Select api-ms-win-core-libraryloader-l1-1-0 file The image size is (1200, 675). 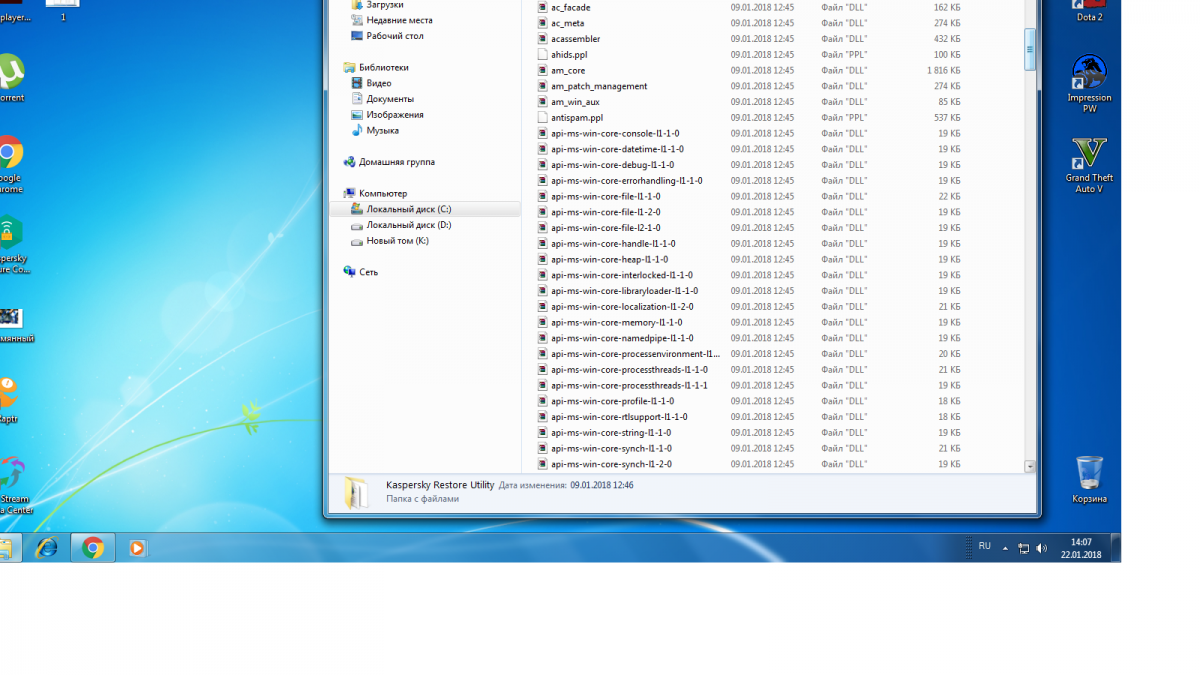(x=625, y=291)
